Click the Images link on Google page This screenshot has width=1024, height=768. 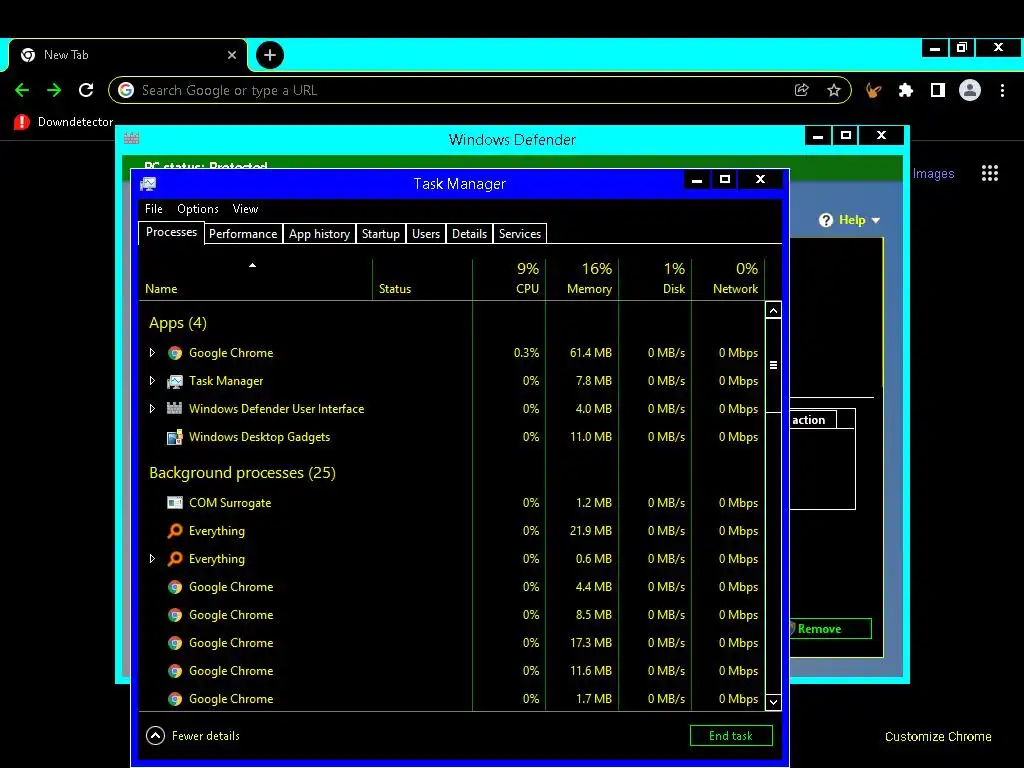pyautogui.click(x=933, y=173)
